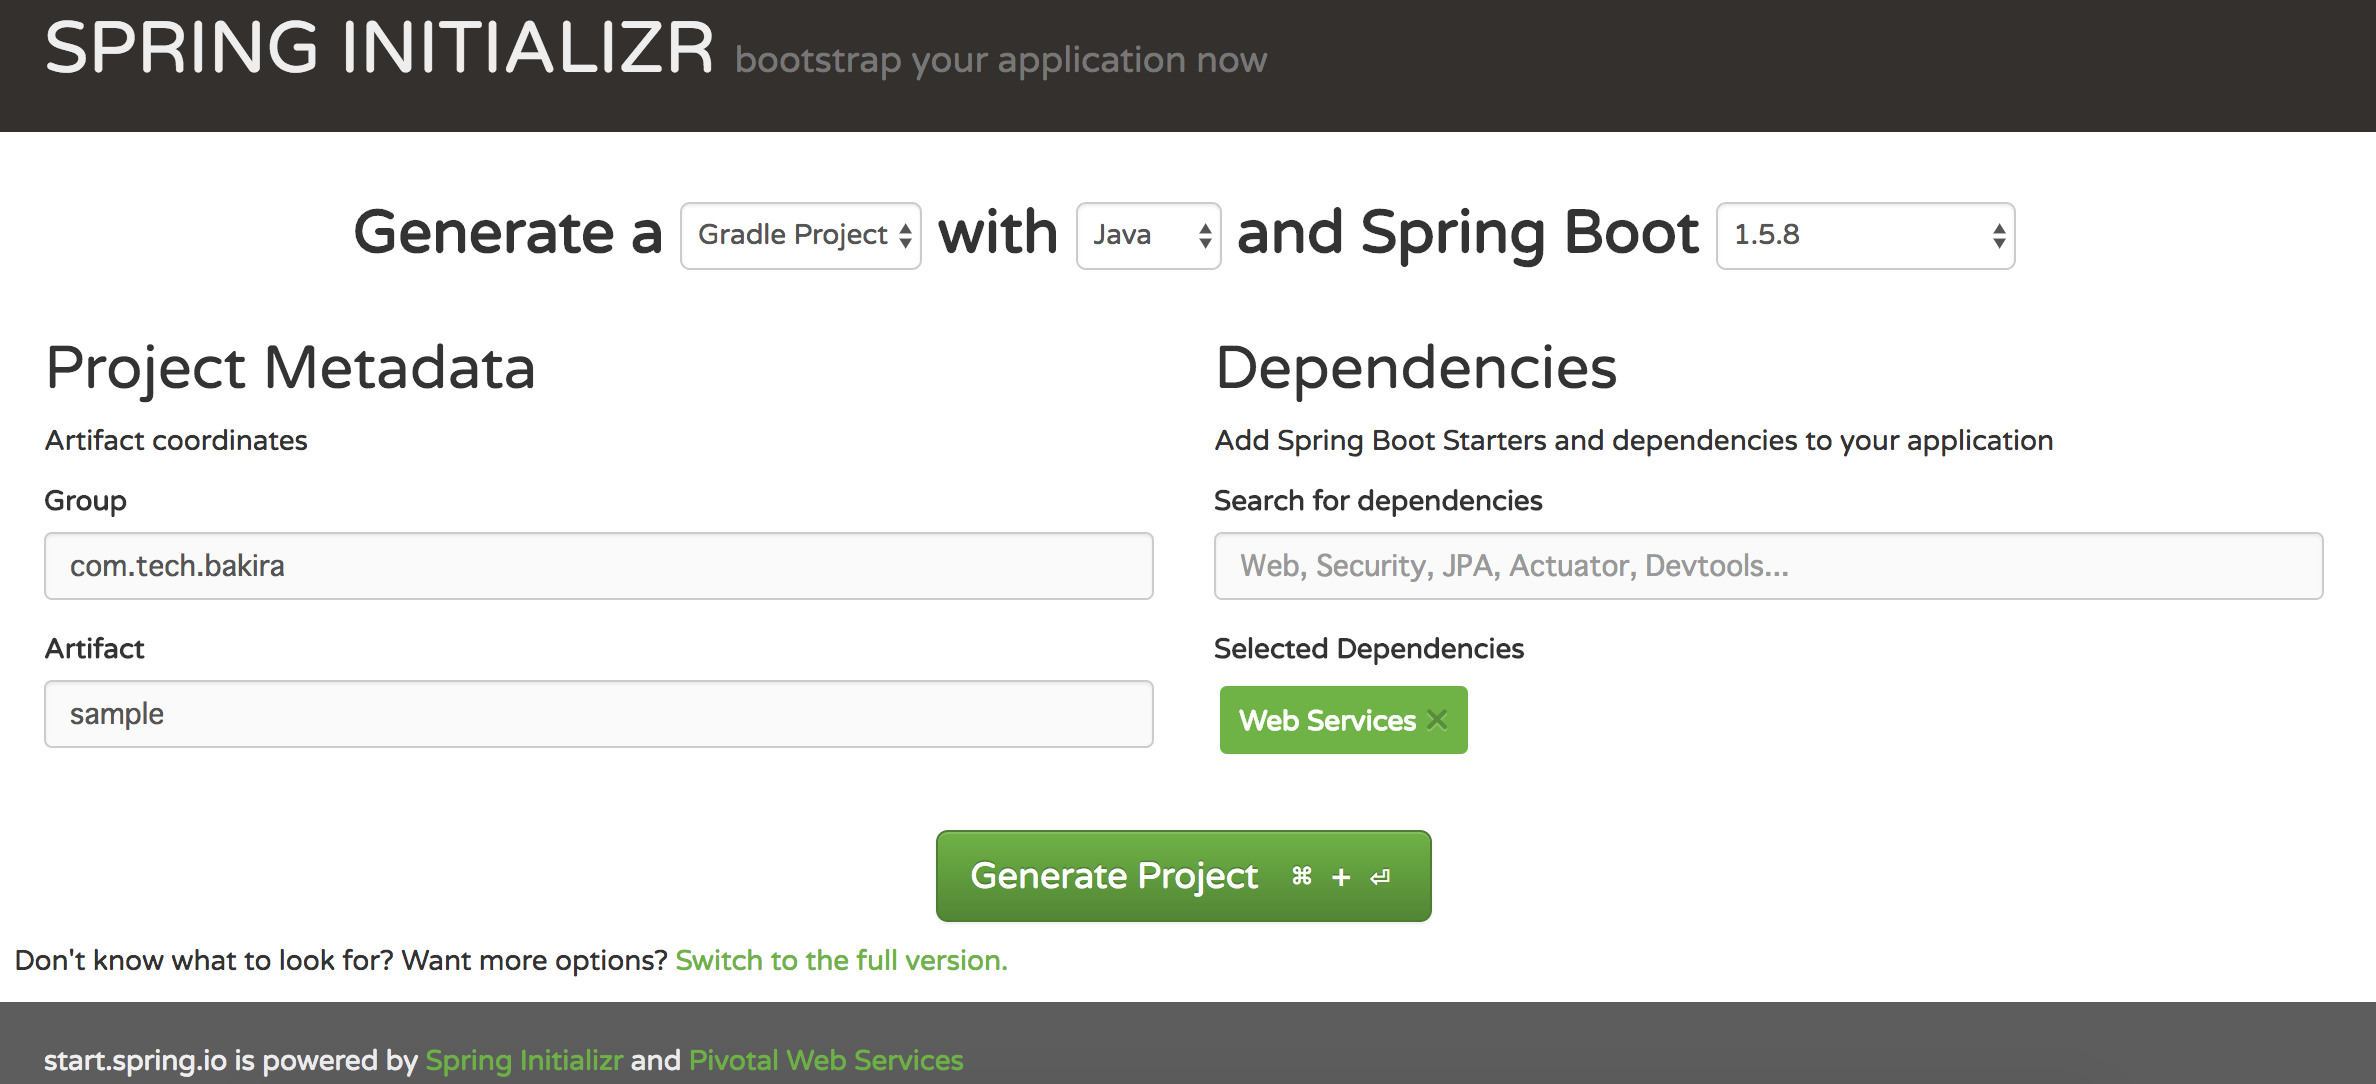Open the Pivotal Web Services footer link

pos(826,1060)
